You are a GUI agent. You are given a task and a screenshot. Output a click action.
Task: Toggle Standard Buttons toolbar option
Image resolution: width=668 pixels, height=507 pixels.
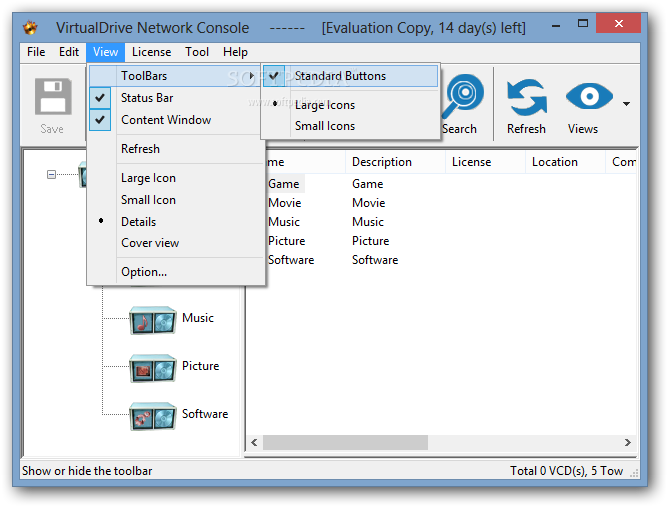click(x=351, y=76)
